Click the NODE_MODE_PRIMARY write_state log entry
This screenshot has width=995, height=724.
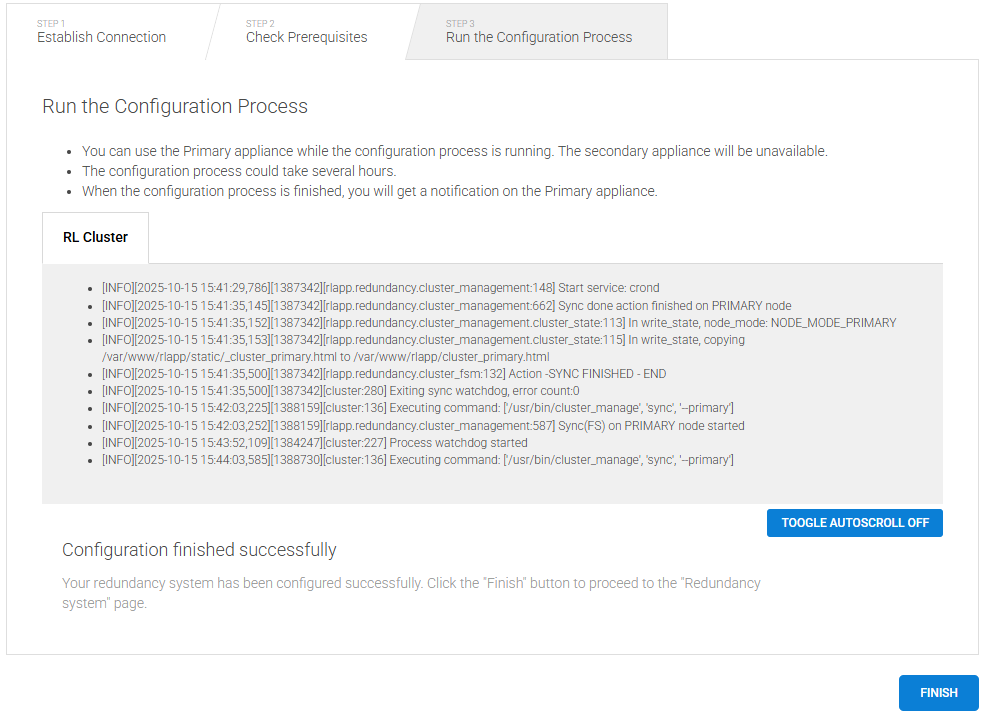(x=498, y=323)
